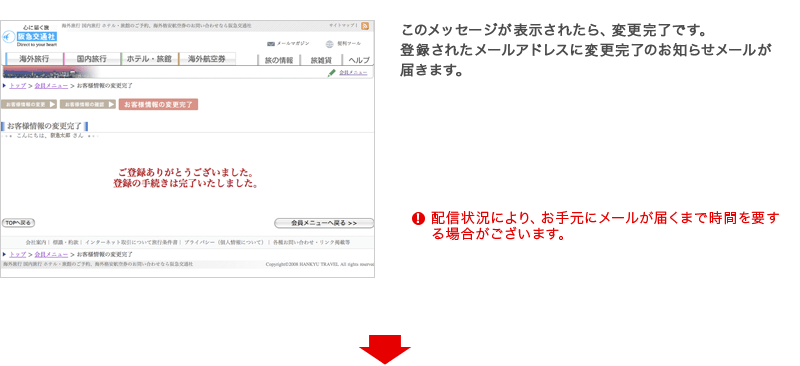This screenshot has width=800, height=366.
Task: Click the 登録の手続きは完了いたしました message
Action: [x=185, y=184]
